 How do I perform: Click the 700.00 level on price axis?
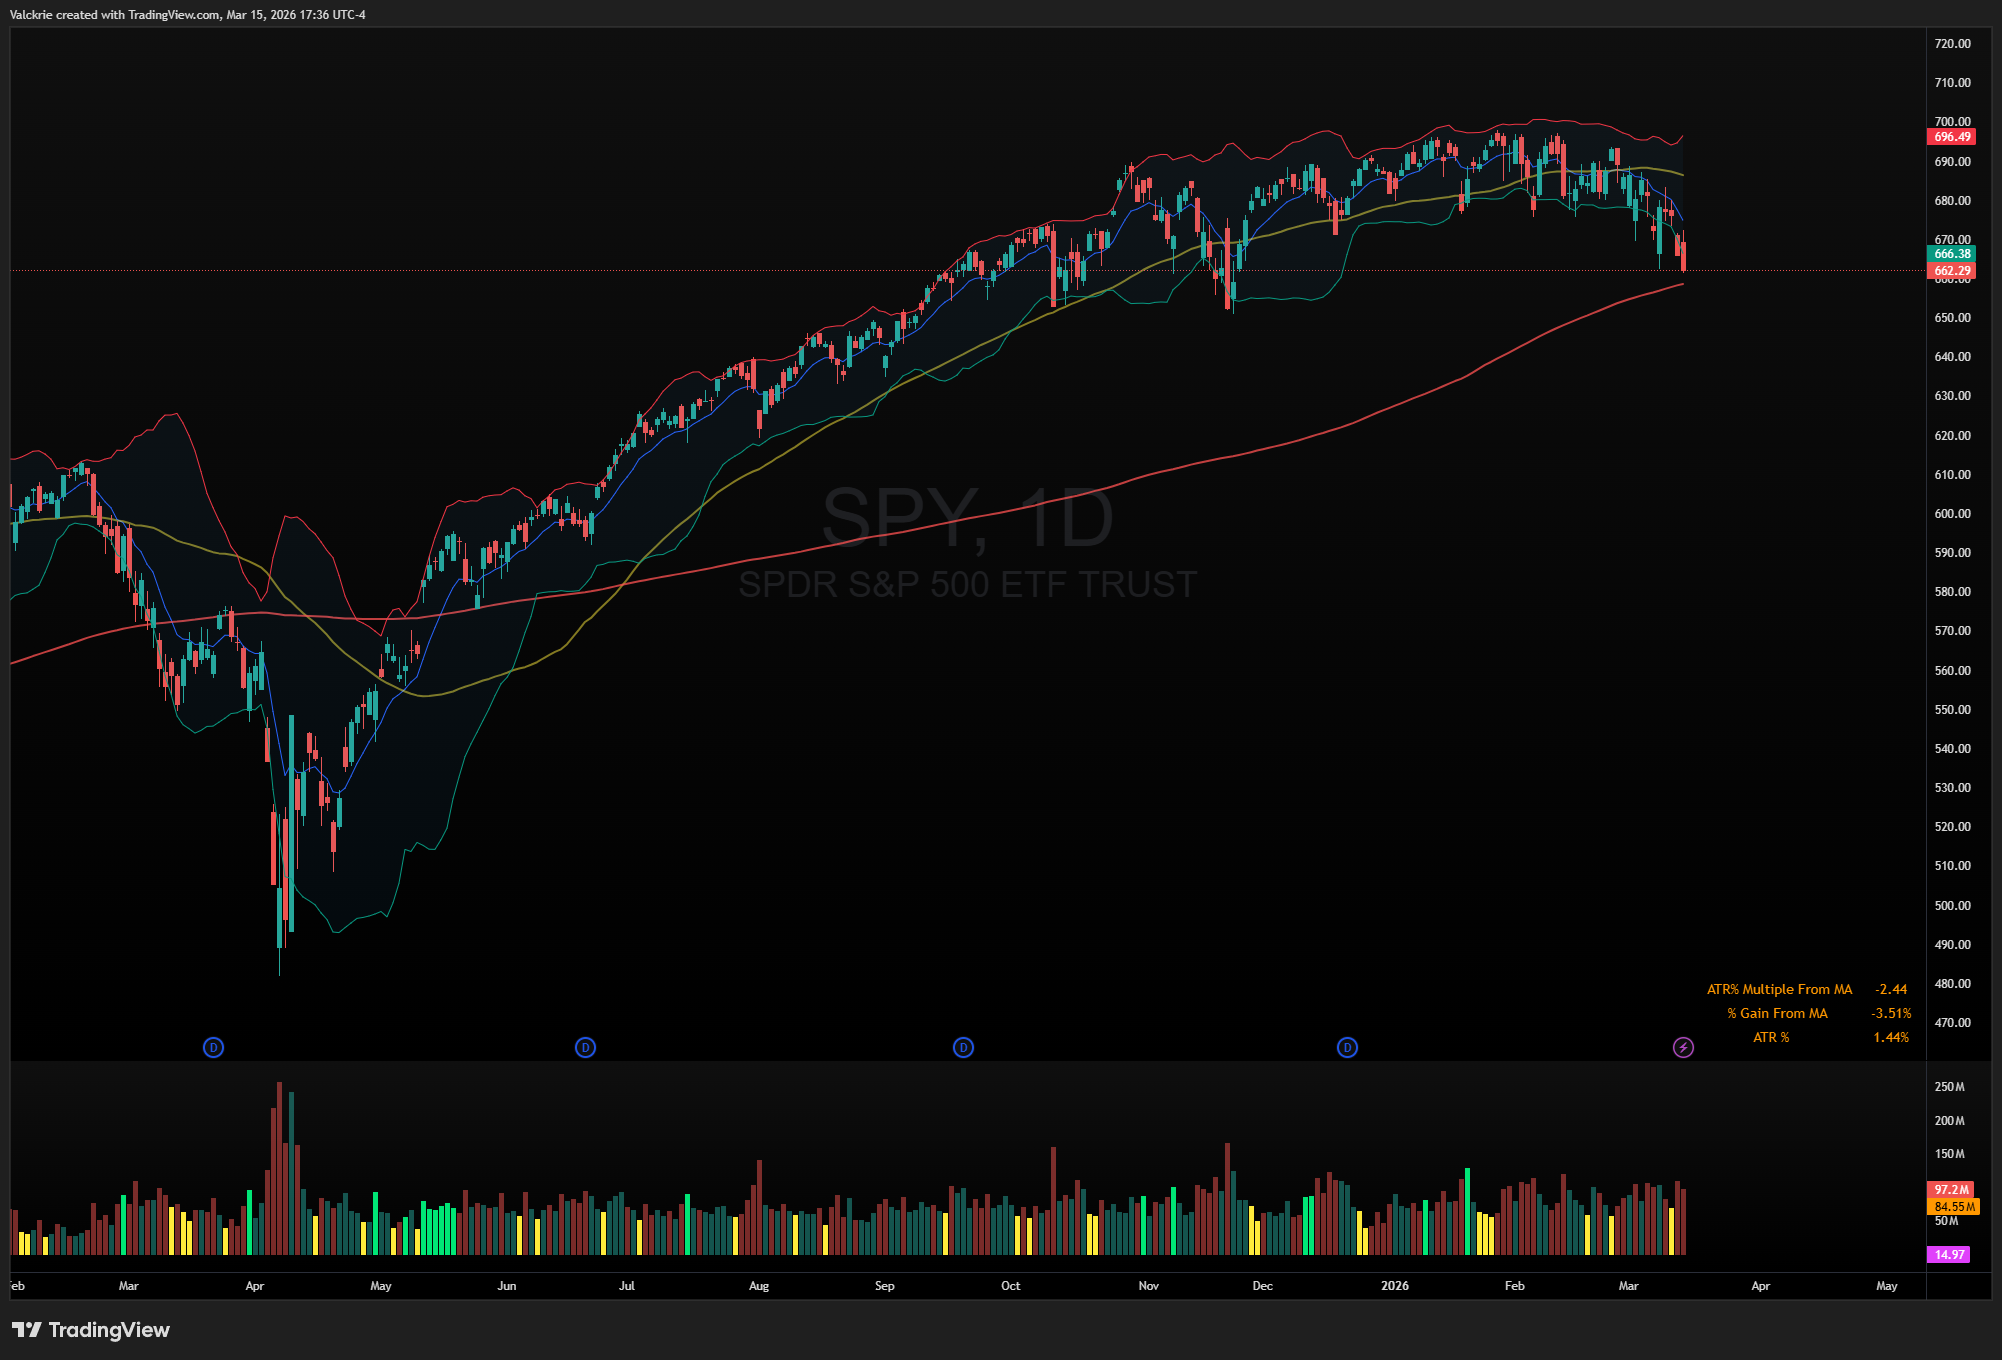pos(1952,122)
